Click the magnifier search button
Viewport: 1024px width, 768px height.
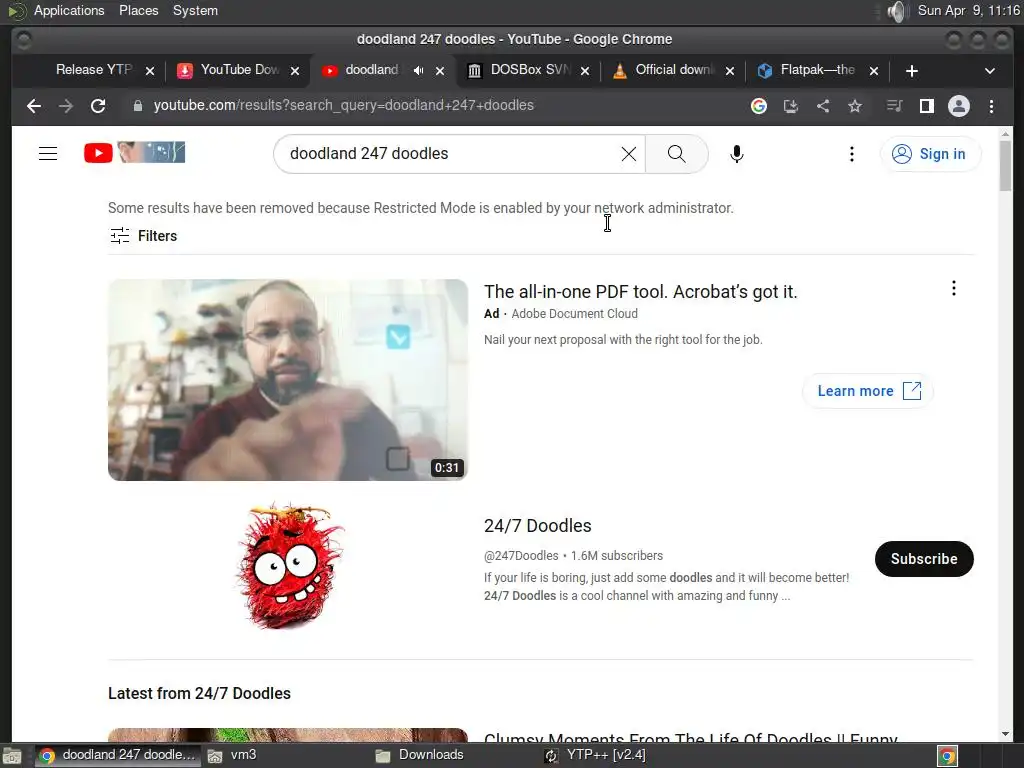click(x=677, y=154)
